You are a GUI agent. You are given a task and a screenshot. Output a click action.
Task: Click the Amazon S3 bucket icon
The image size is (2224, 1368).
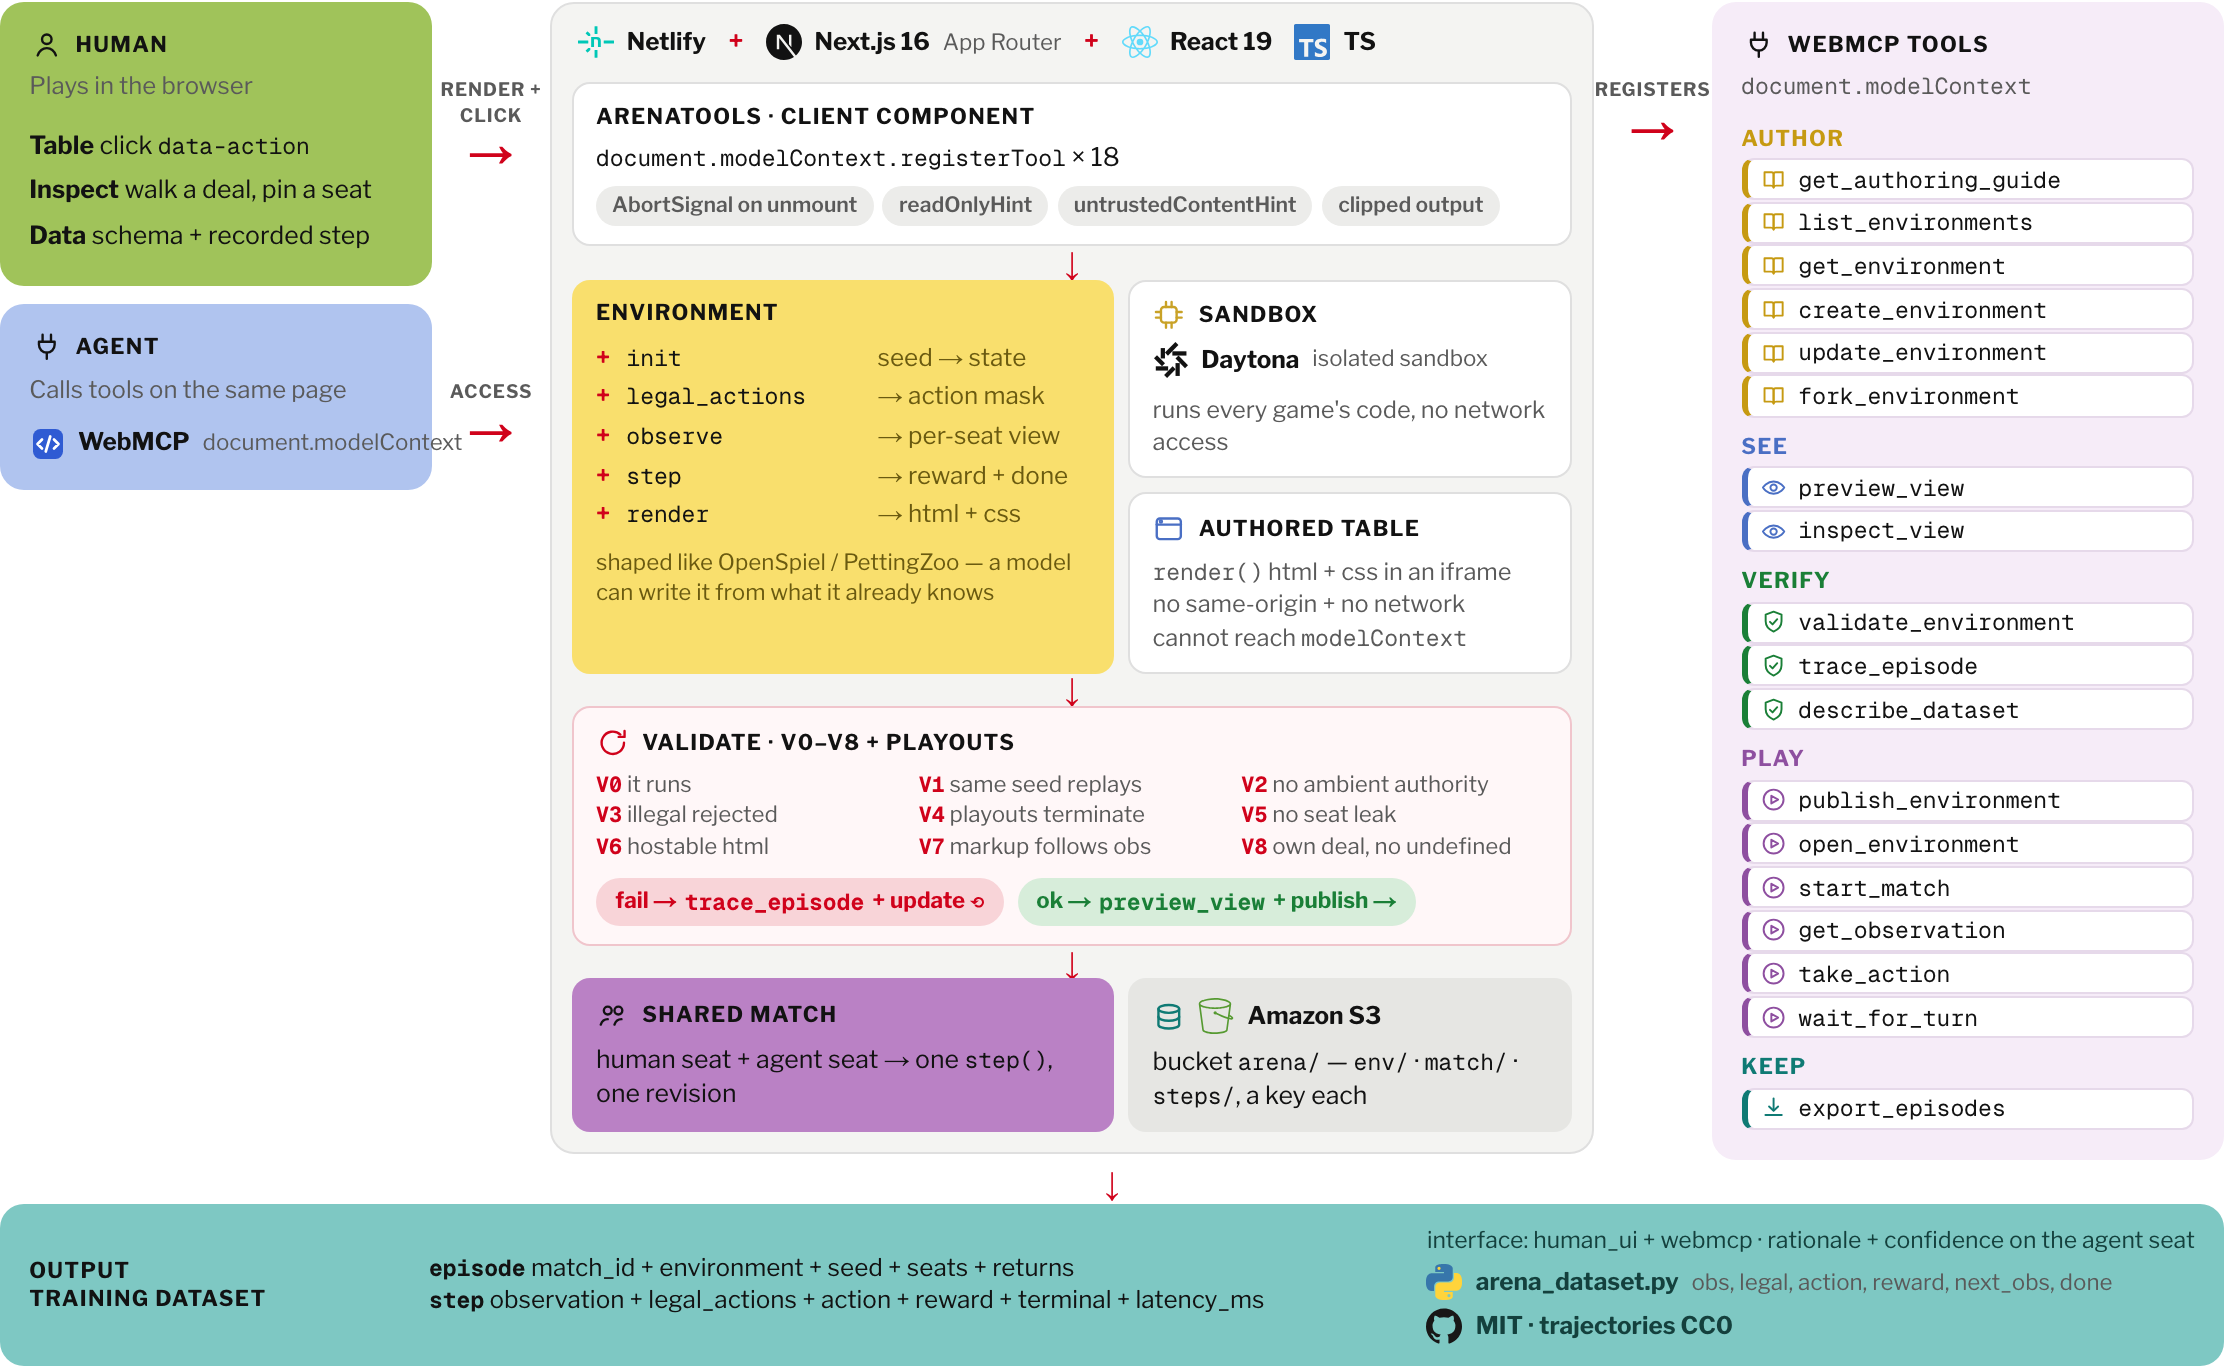(1215, 1016)
